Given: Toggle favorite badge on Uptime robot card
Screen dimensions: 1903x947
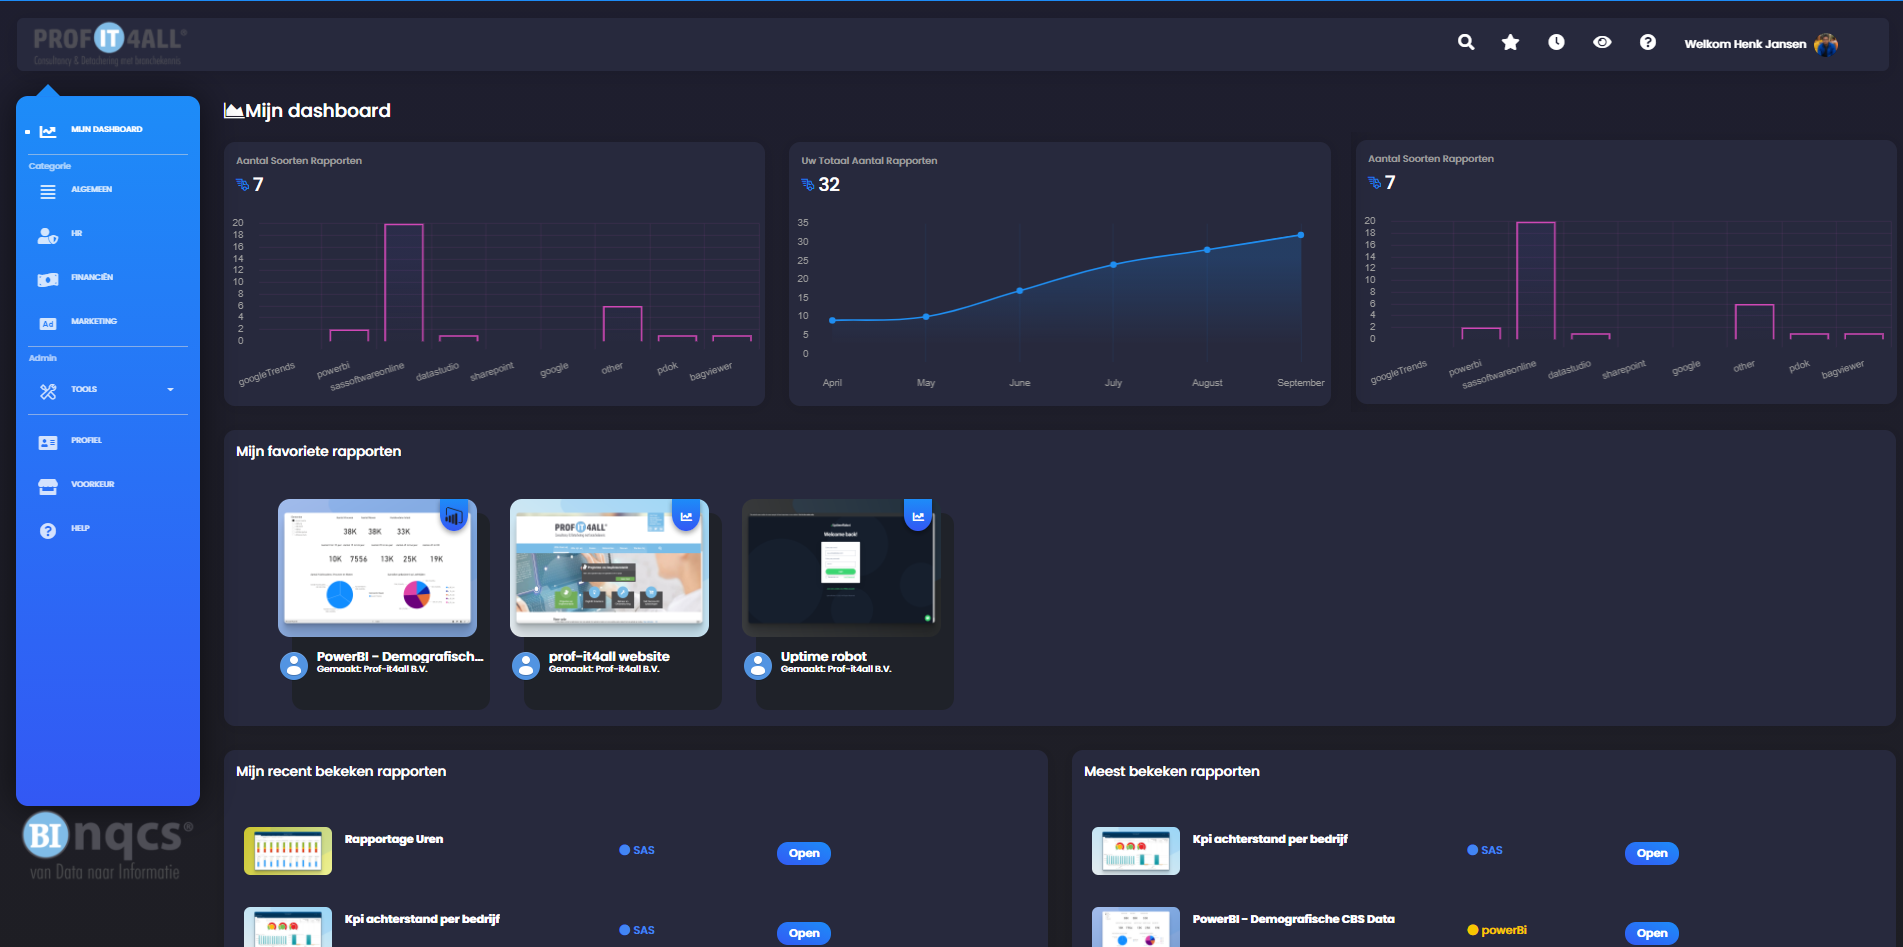Looking at the screenshot, I should [918, 516].
